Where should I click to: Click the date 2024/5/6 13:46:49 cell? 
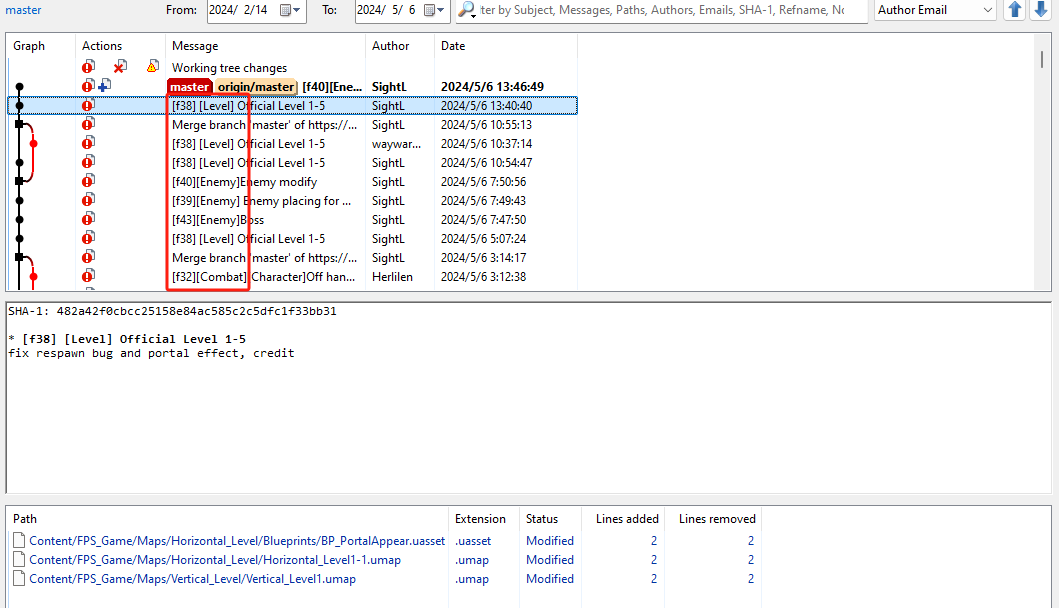click(x=492, y=86)
